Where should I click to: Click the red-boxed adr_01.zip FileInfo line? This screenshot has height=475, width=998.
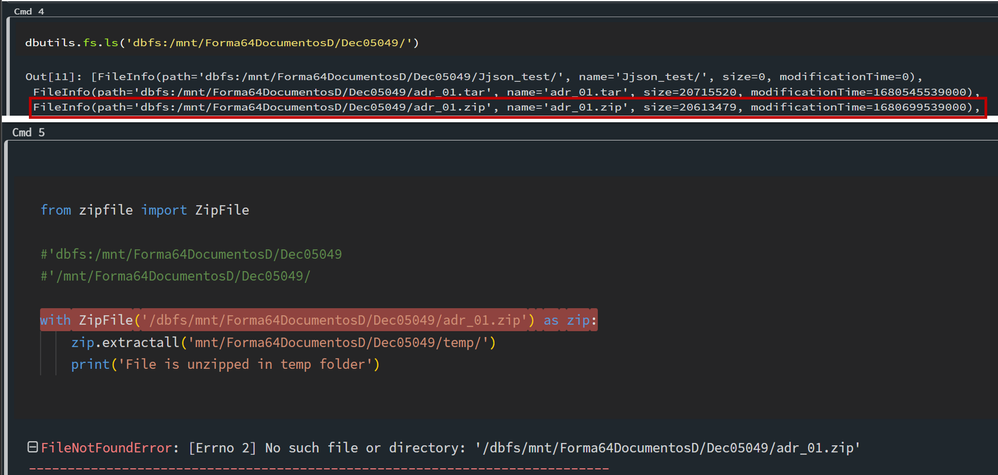pyautogui.click(x=500, y=108)
